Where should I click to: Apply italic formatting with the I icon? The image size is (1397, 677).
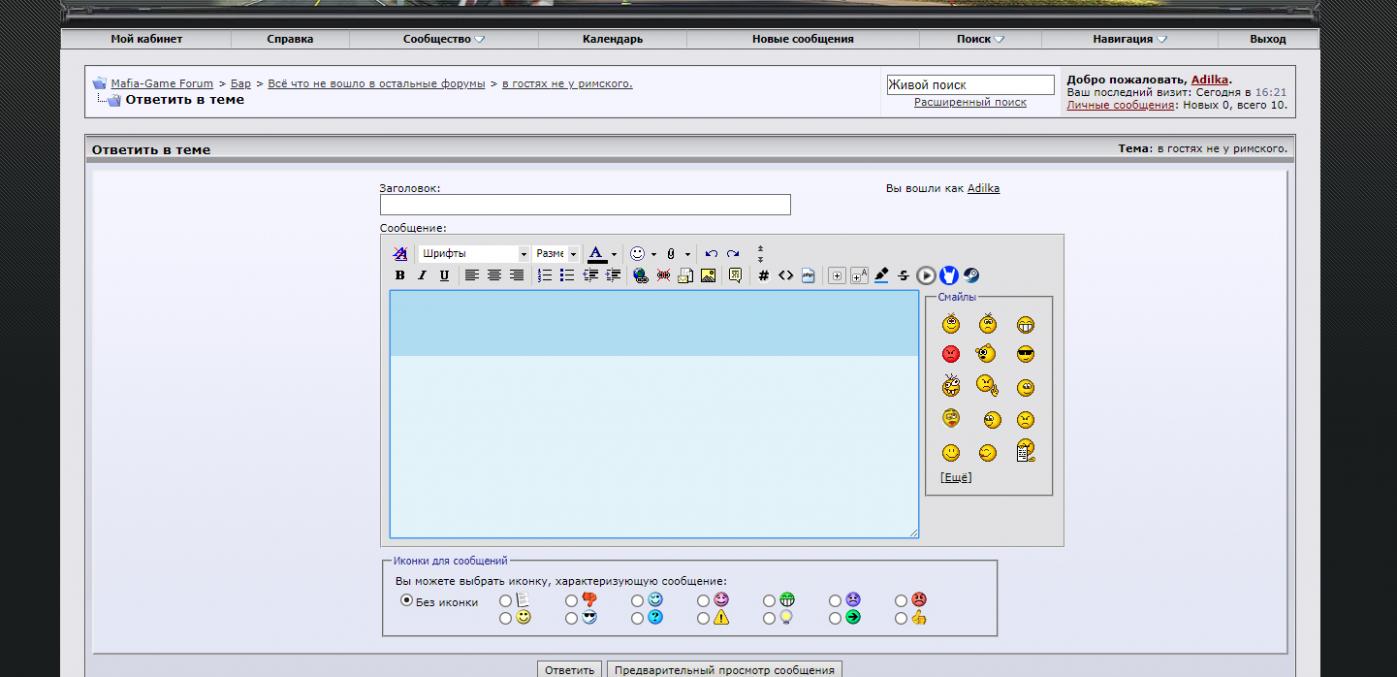[x=421, y=275]
